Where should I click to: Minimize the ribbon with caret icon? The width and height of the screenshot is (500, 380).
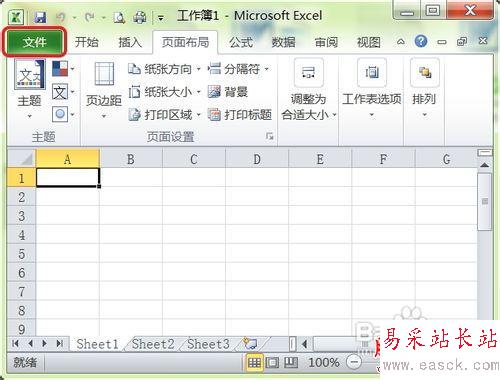click(x=401, y=42)
